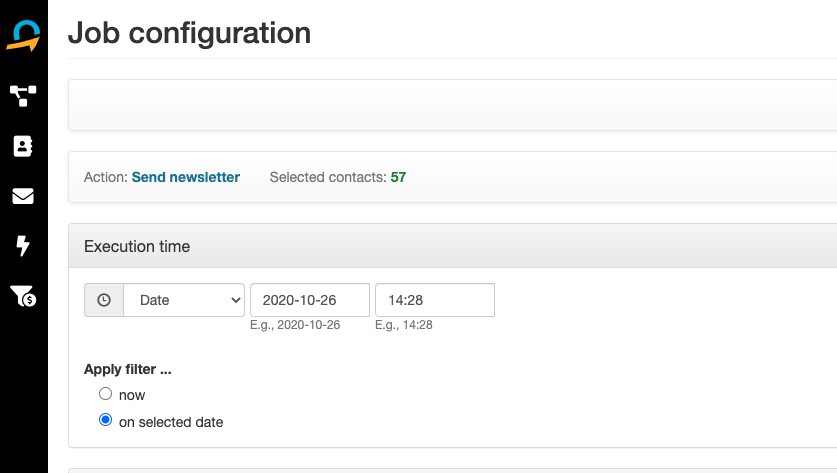Click the "Apply filter ..." label
The height and width of the screenshot is (473, 837).
point(128,369)
